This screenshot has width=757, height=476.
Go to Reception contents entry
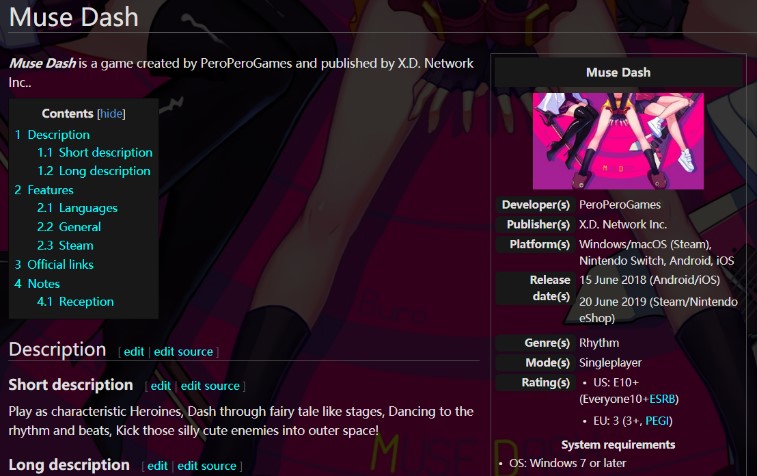86,302
